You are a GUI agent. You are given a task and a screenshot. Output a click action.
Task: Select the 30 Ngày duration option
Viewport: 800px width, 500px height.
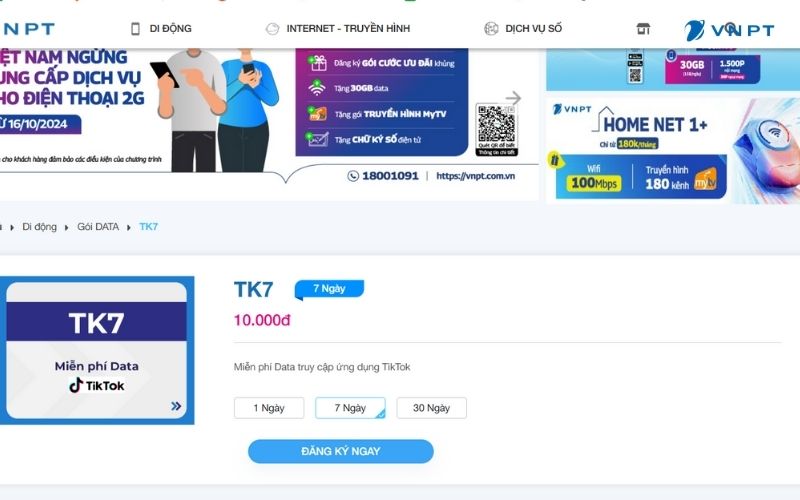431,408
